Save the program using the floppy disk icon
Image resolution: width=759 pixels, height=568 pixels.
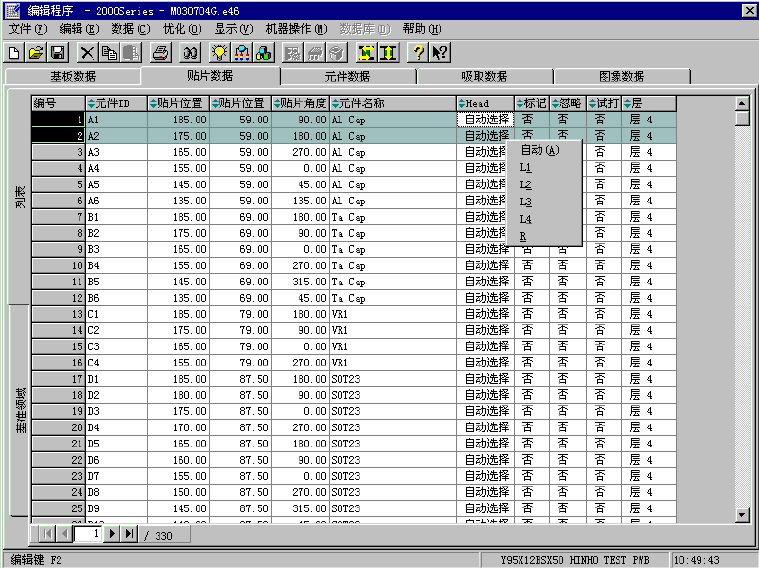57,53
